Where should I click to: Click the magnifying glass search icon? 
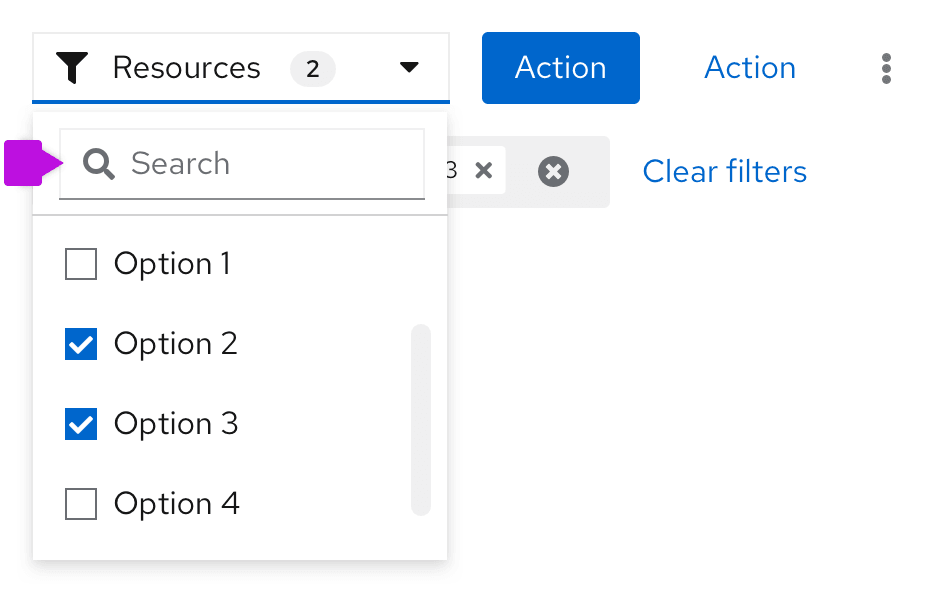click(x=99, y=164)
